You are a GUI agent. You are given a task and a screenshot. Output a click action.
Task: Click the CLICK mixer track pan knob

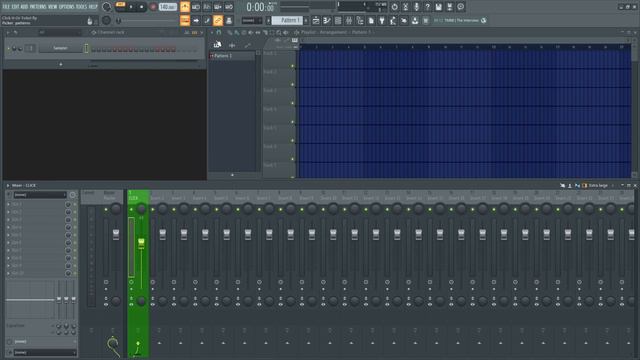[141, 209]
